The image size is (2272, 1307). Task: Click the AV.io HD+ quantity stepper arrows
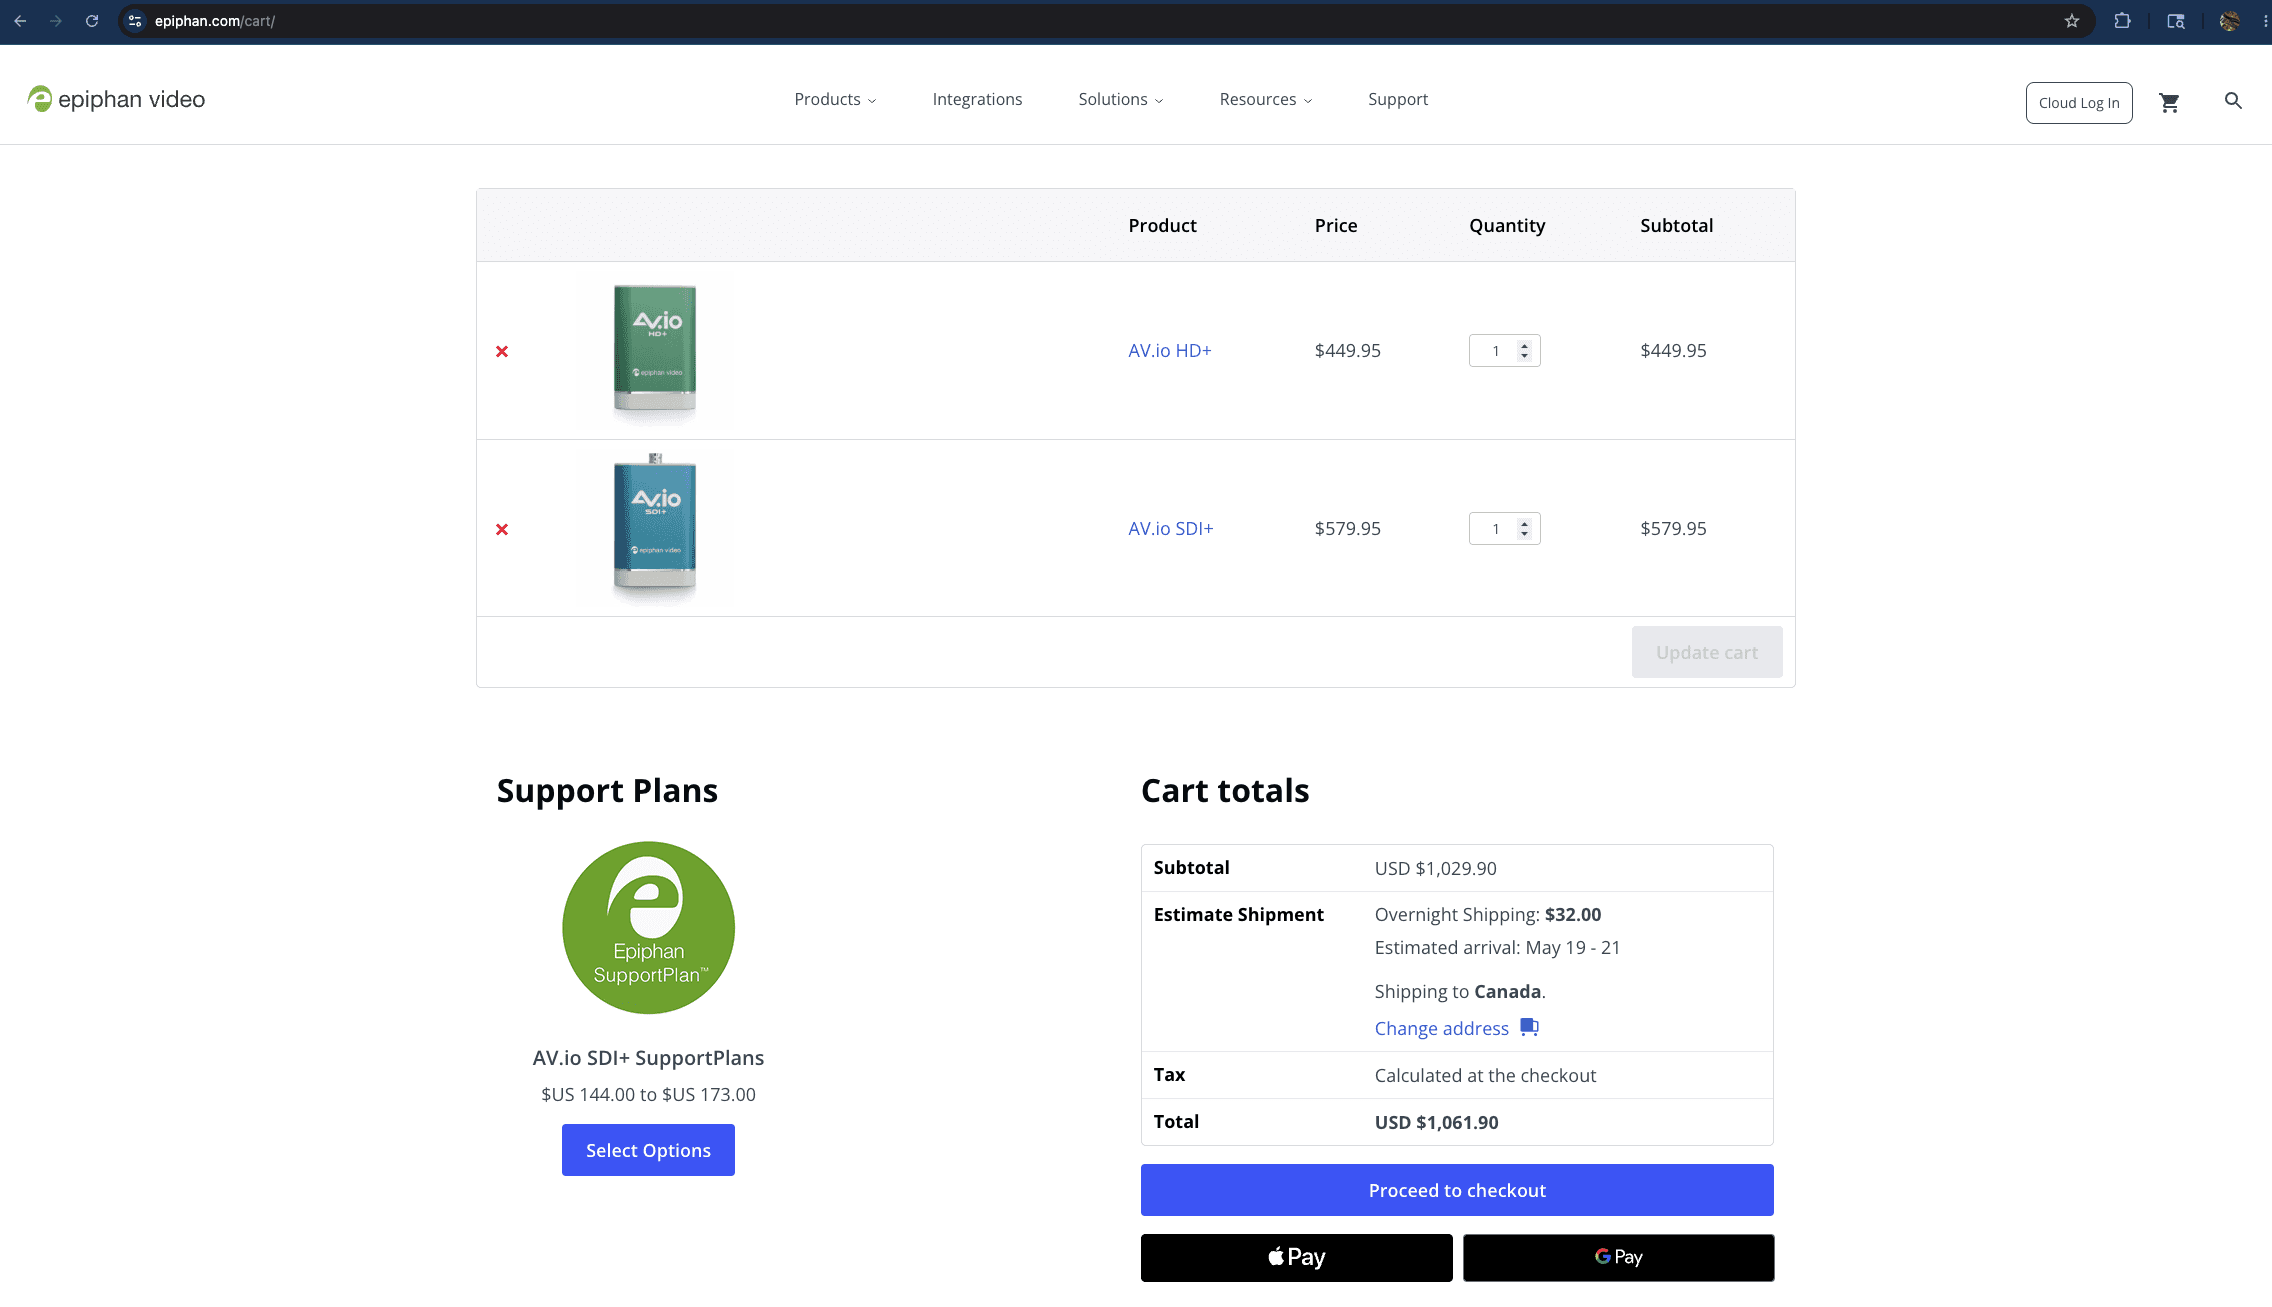[1525, 351]
